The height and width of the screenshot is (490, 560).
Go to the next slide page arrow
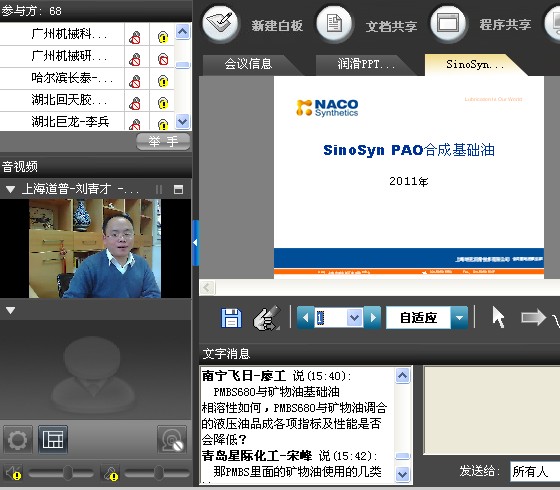coord(373,318)
